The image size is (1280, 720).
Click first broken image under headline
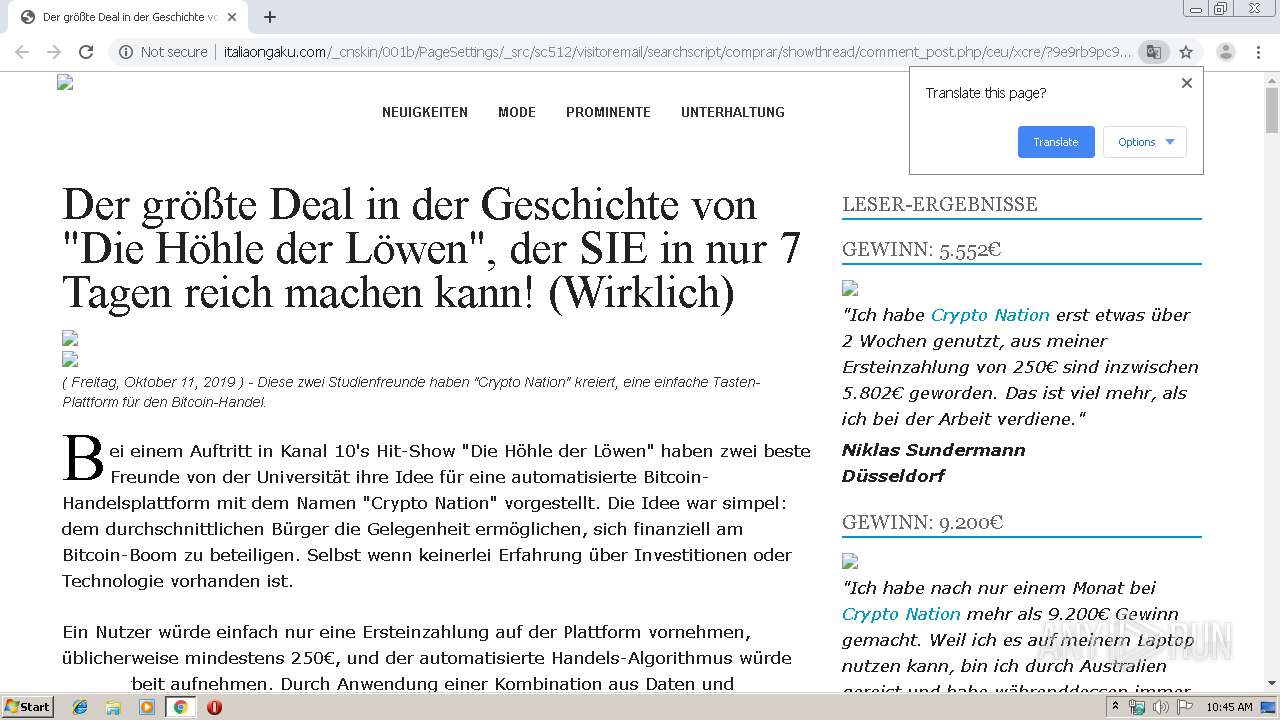[x=70, y=338]
